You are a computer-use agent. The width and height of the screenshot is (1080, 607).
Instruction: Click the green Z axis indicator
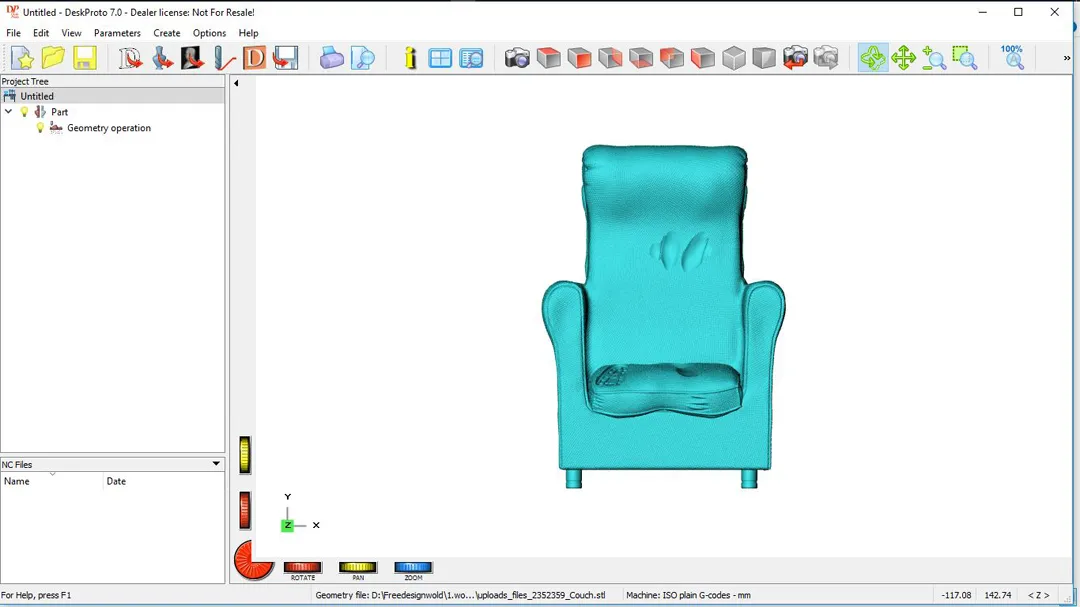pyautogui.click(x=287, y=525)
